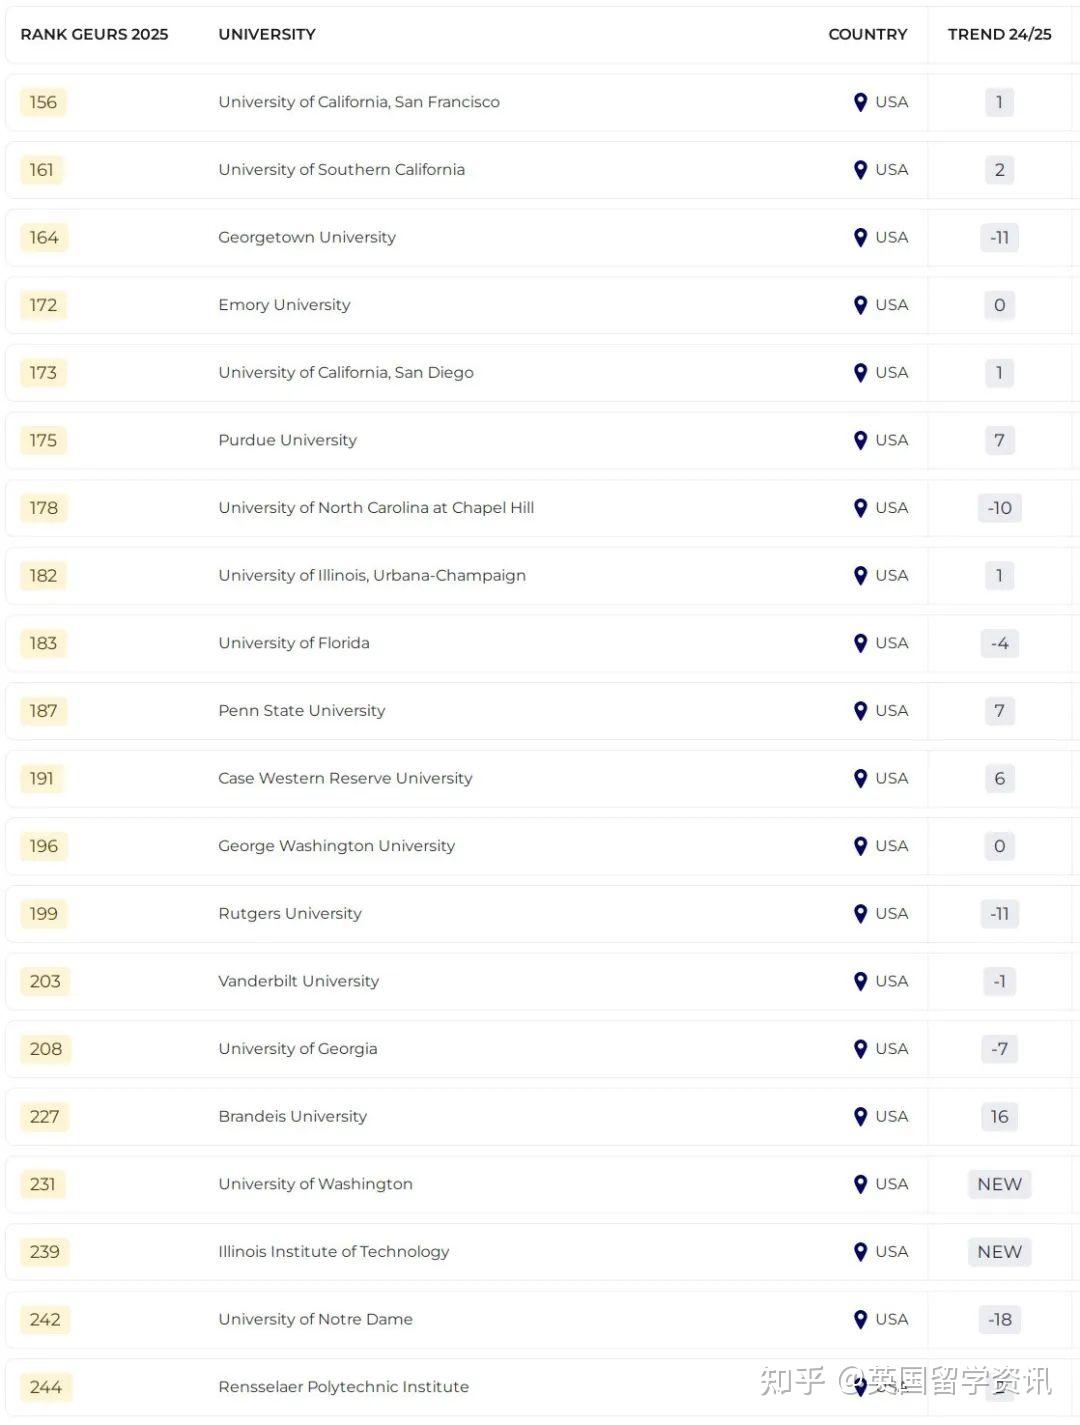Sort by the RANK GEURS 2025 column header
1080x1425 pixels.
[x=94, y=34]
